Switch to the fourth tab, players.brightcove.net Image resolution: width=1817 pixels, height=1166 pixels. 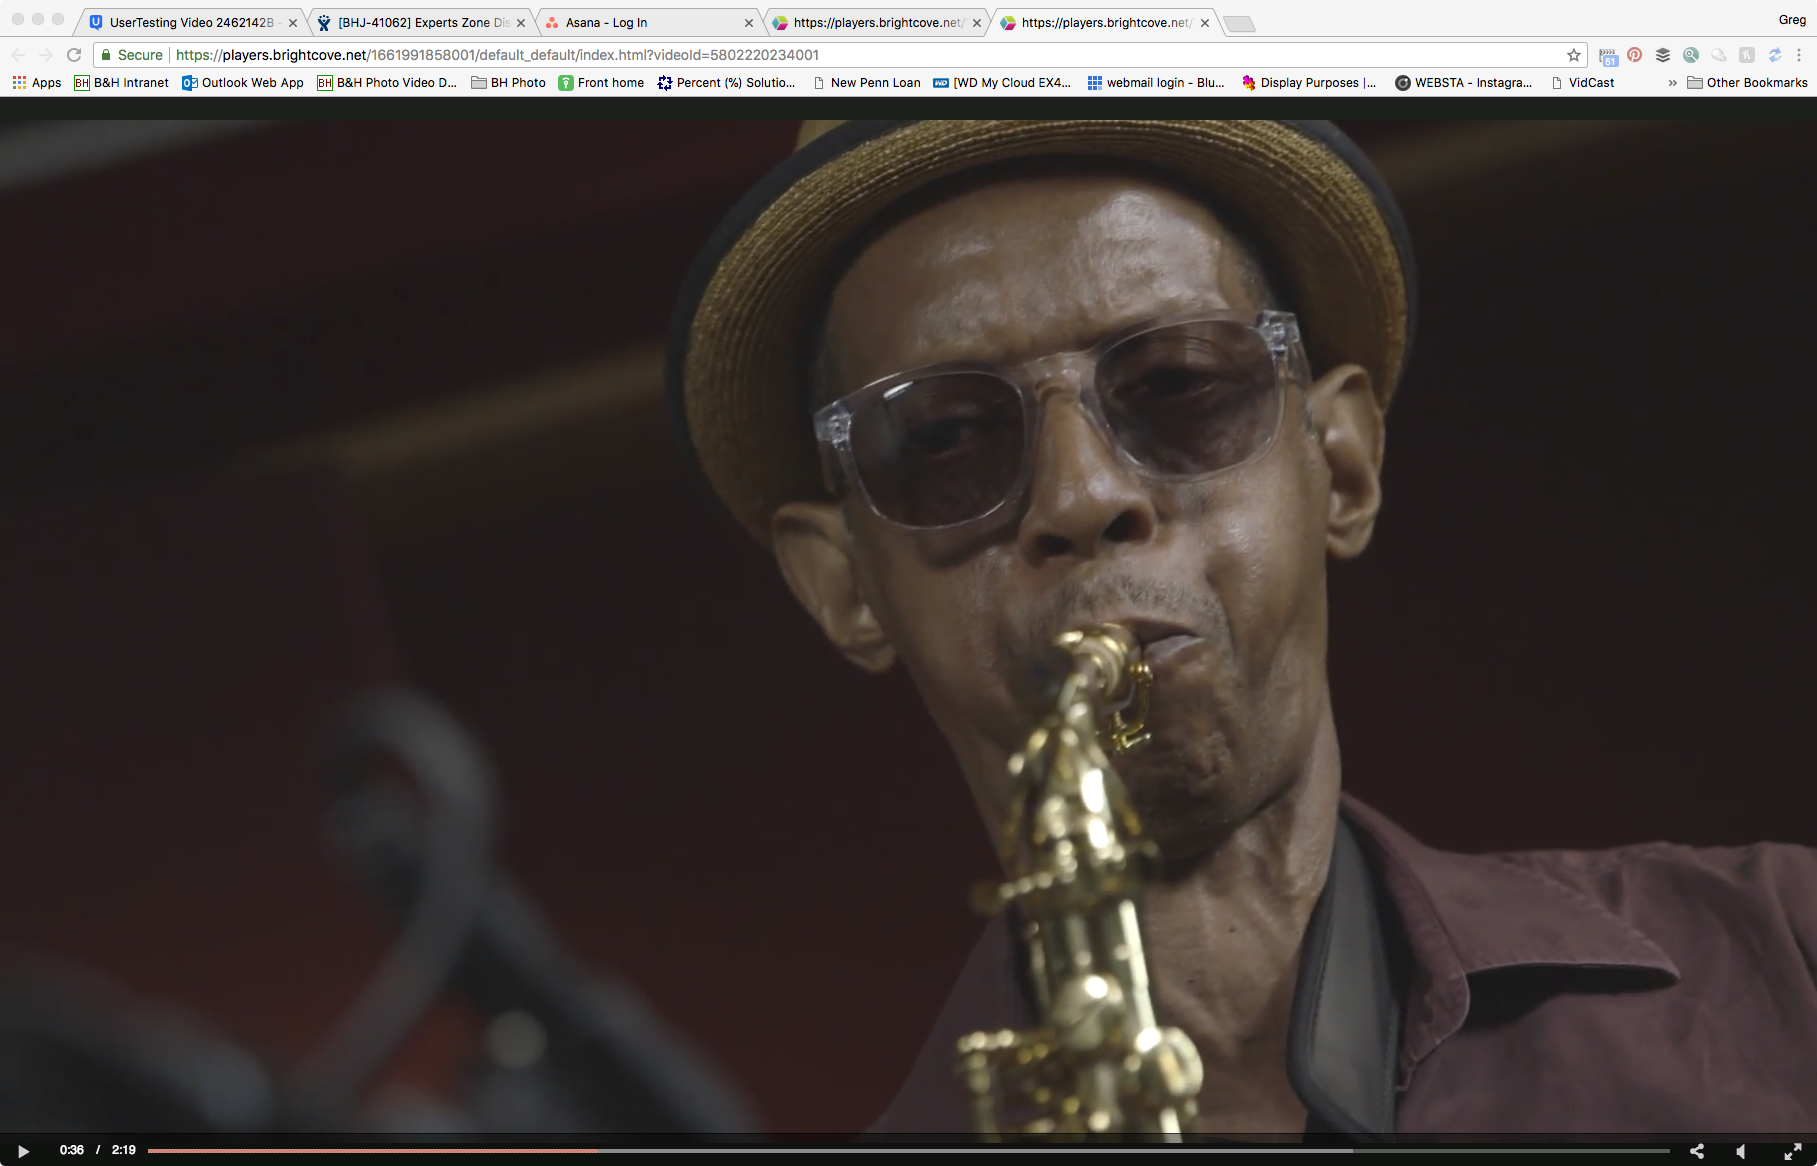[x=876, y=22]
